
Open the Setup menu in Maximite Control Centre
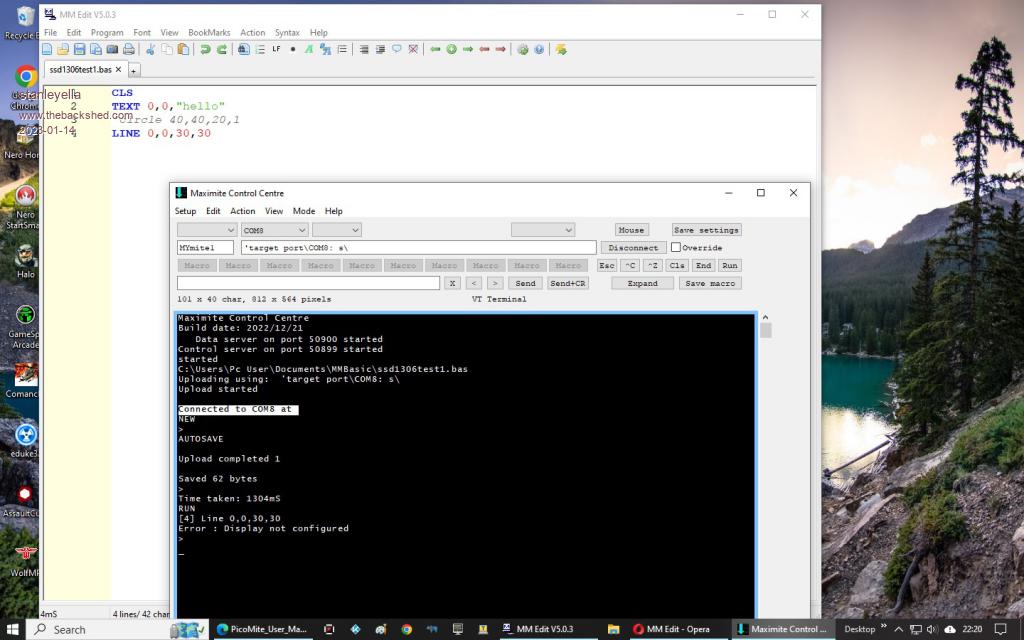click(x=186, y=211)
